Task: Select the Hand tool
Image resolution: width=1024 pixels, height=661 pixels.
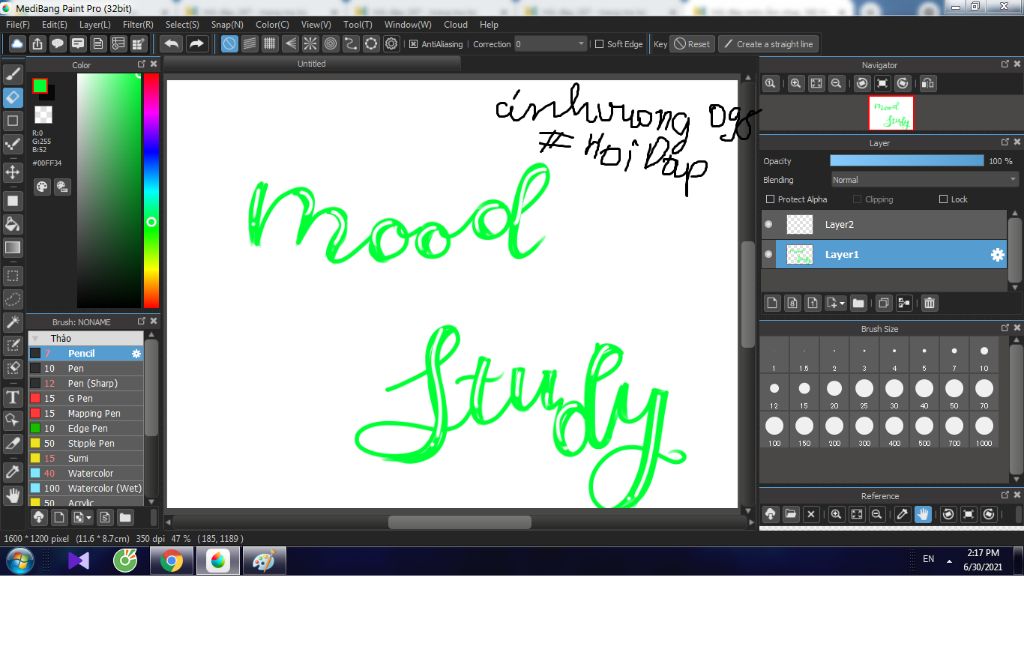Action: pyautogui.click(x=12, y=495)
